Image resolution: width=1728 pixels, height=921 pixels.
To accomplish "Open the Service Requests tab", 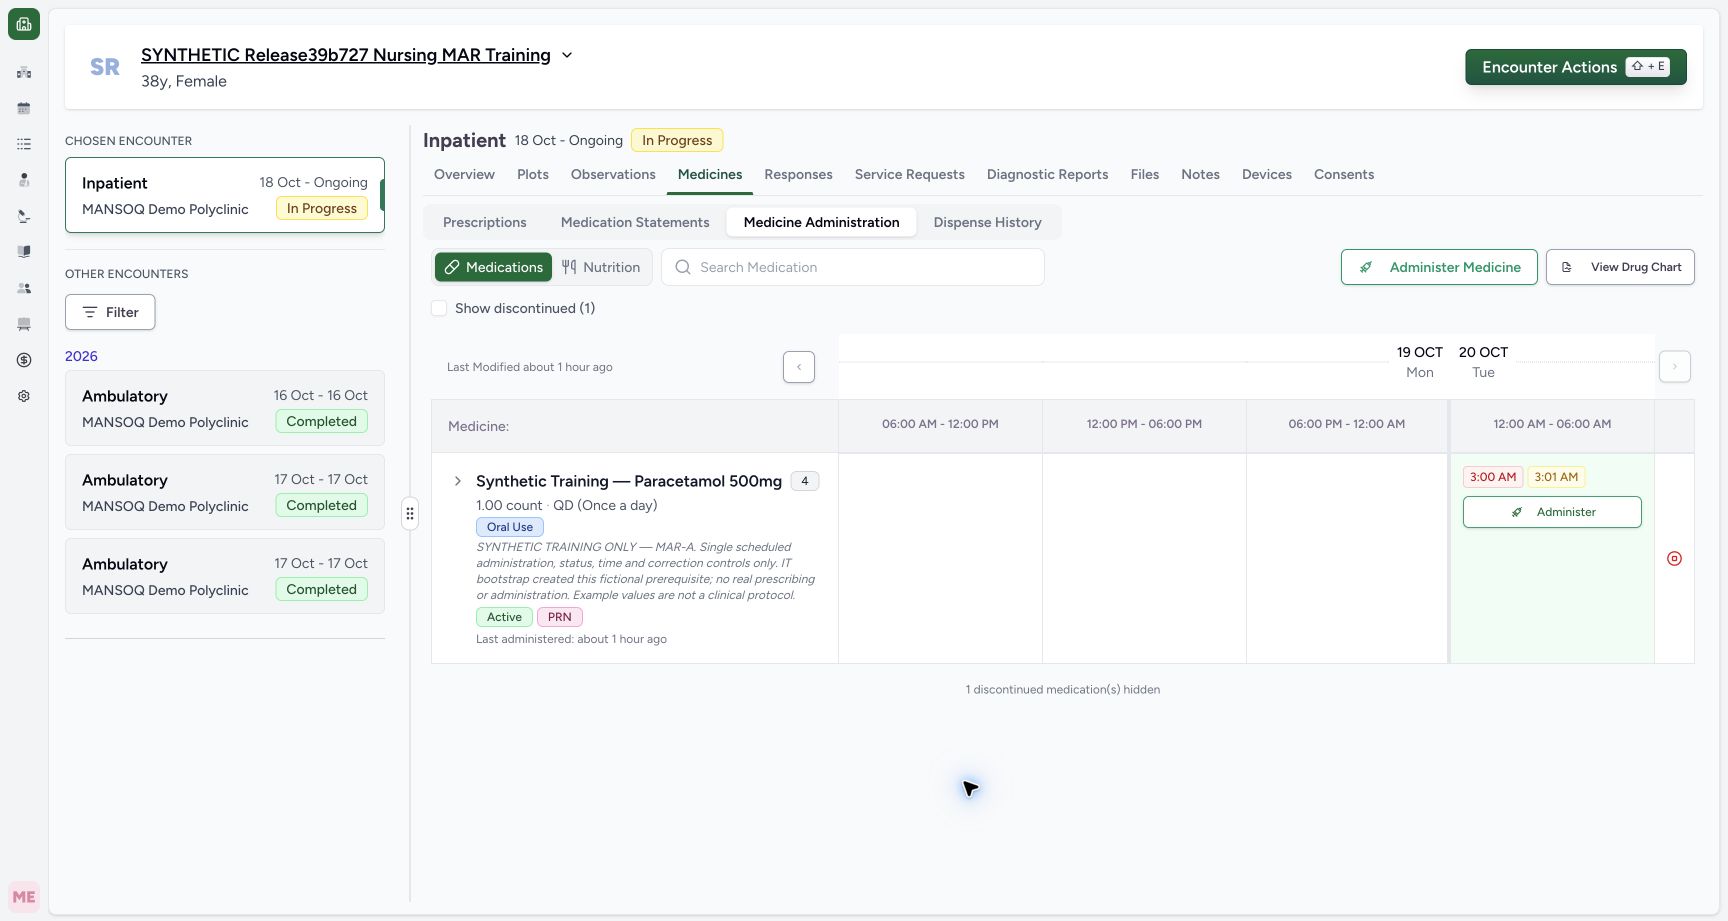I will click(910, 174).
